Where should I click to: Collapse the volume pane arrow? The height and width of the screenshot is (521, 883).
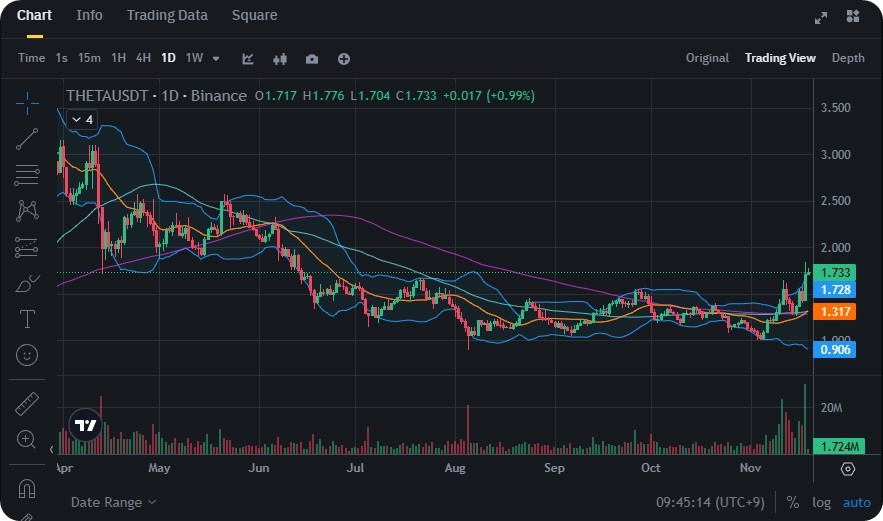coord(52,449)
